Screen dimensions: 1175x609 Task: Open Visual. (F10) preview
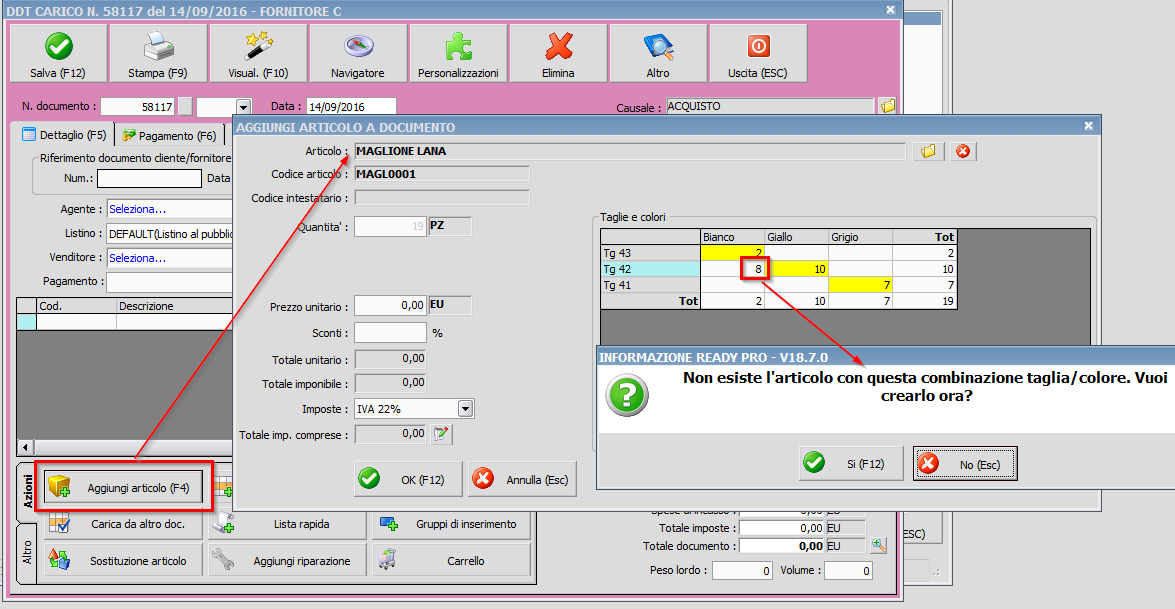click(259, 53)
